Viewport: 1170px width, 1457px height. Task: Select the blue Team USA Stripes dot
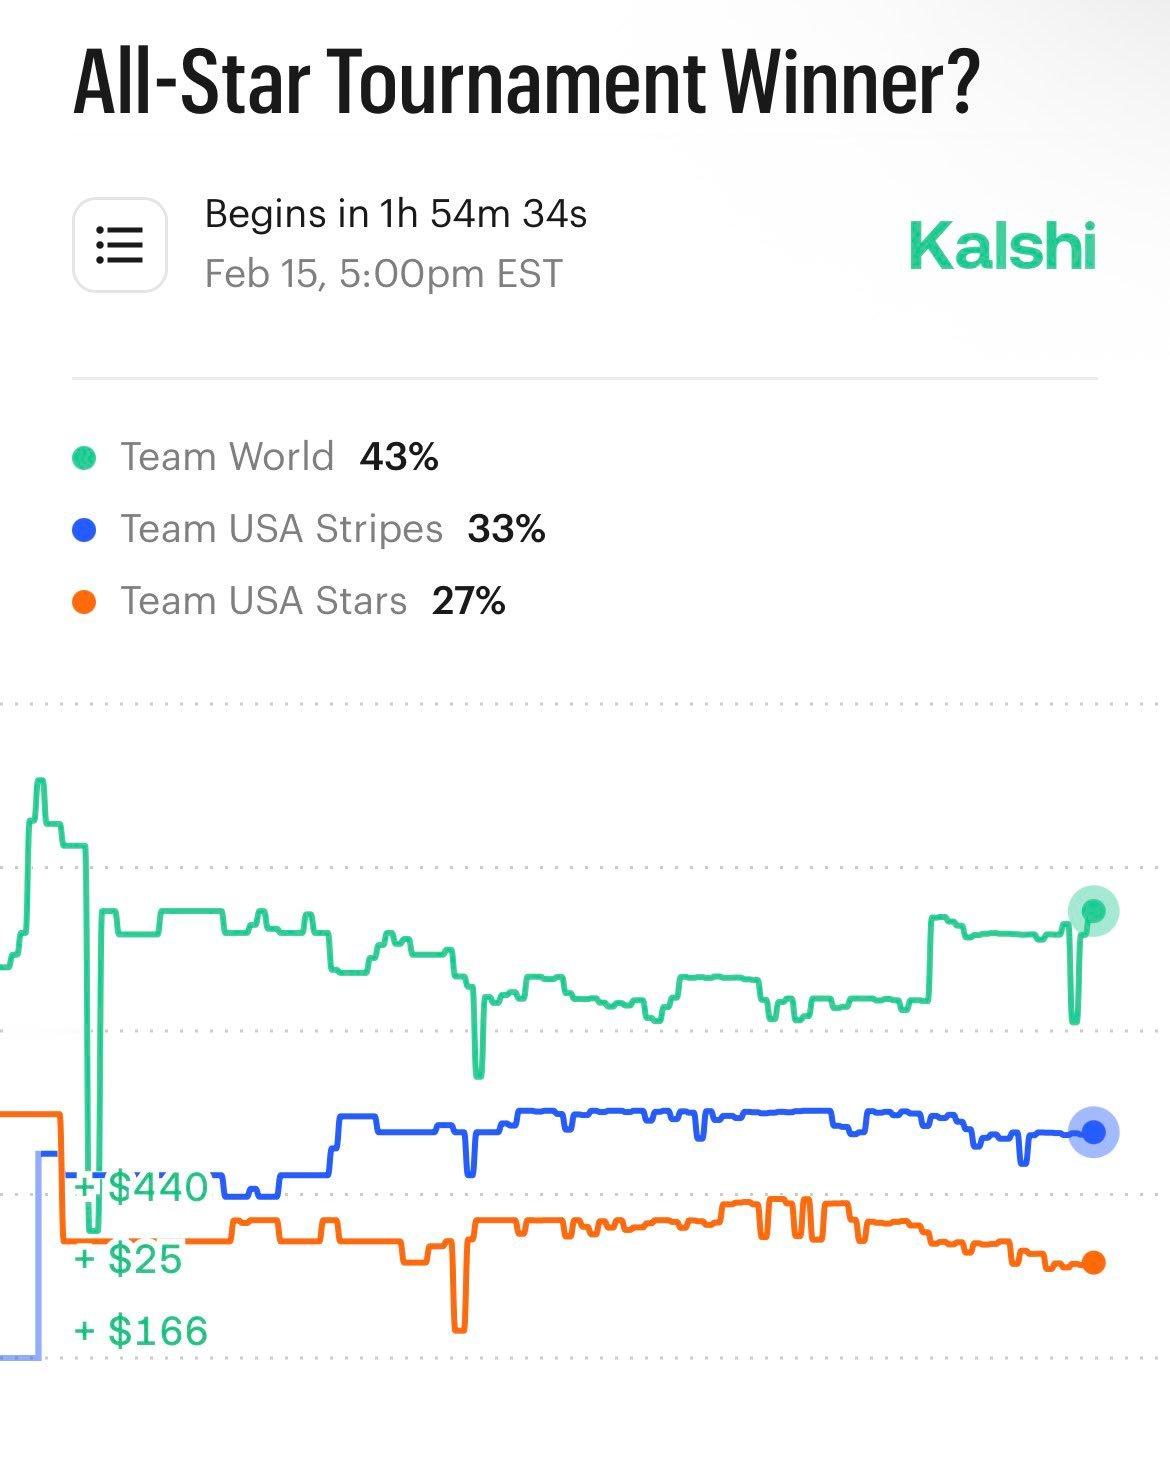click(85, 530)
